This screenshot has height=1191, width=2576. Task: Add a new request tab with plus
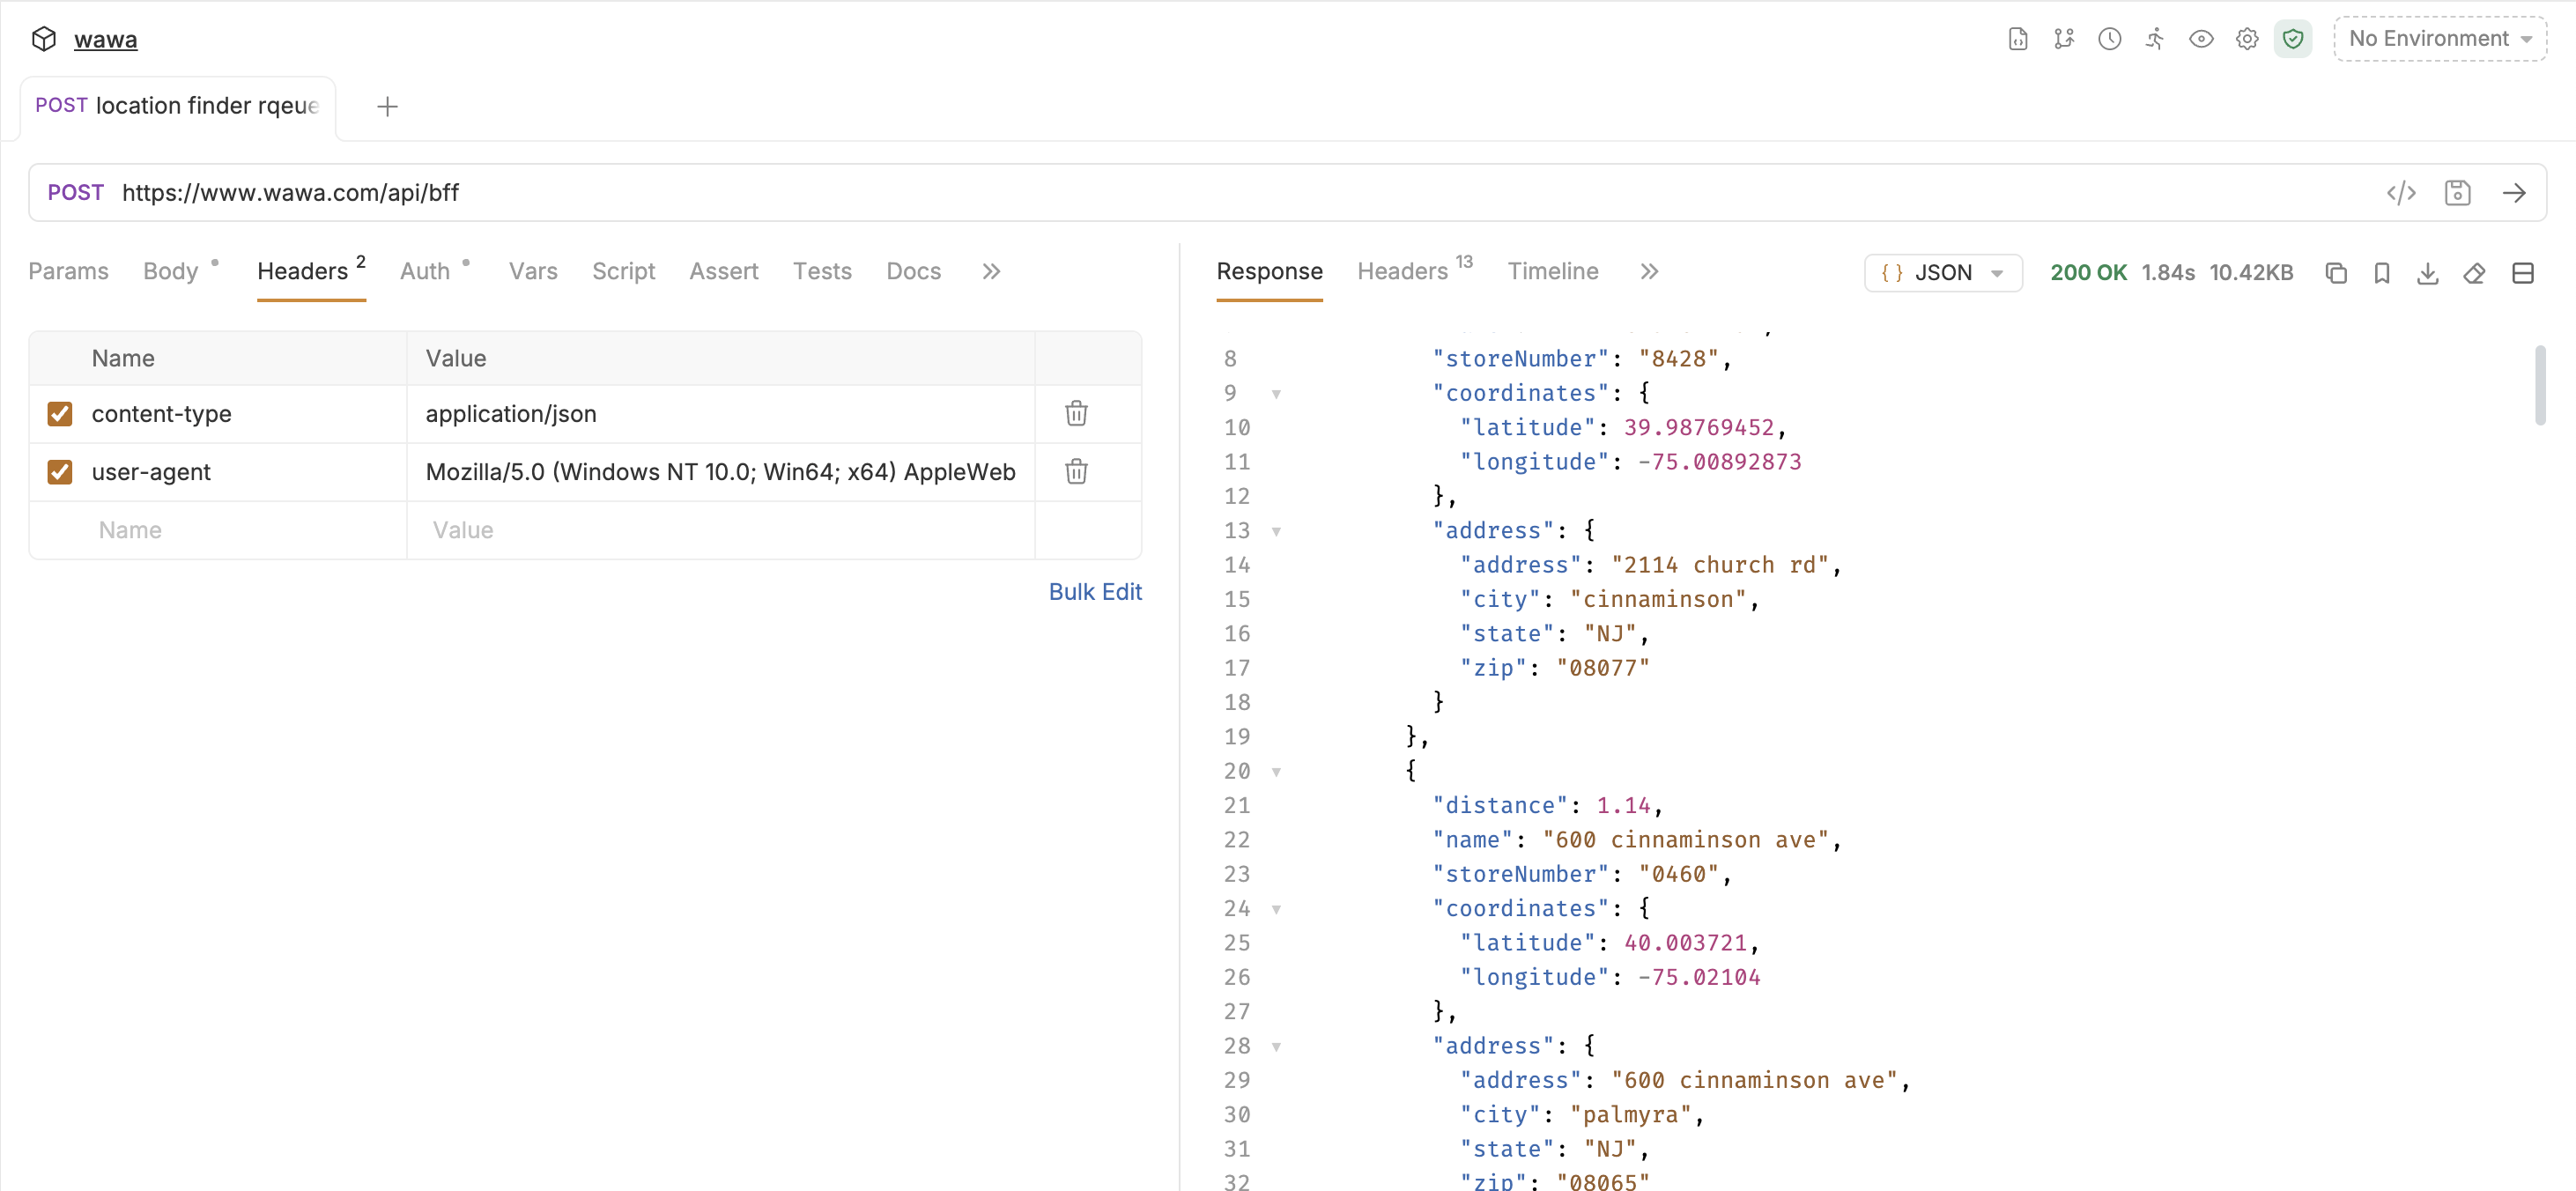click(x=387, y=106)
